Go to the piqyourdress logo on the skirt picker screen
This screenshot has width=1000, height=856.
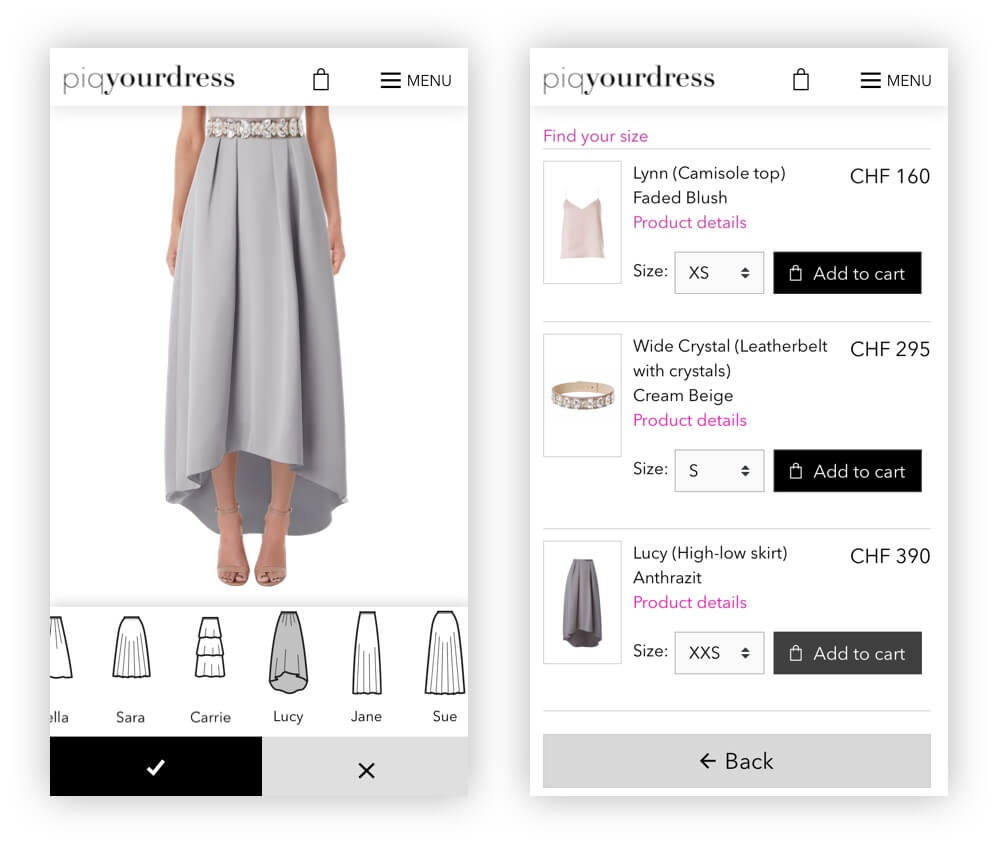149,79
